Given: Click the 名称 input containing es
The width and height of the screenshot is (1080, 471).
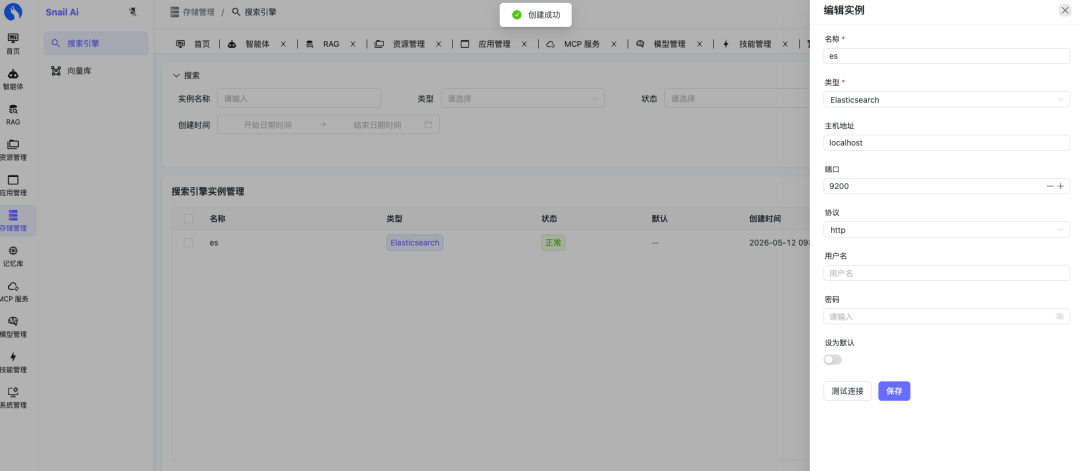Looking at the screenshot, I should click(x=946, y=56).
